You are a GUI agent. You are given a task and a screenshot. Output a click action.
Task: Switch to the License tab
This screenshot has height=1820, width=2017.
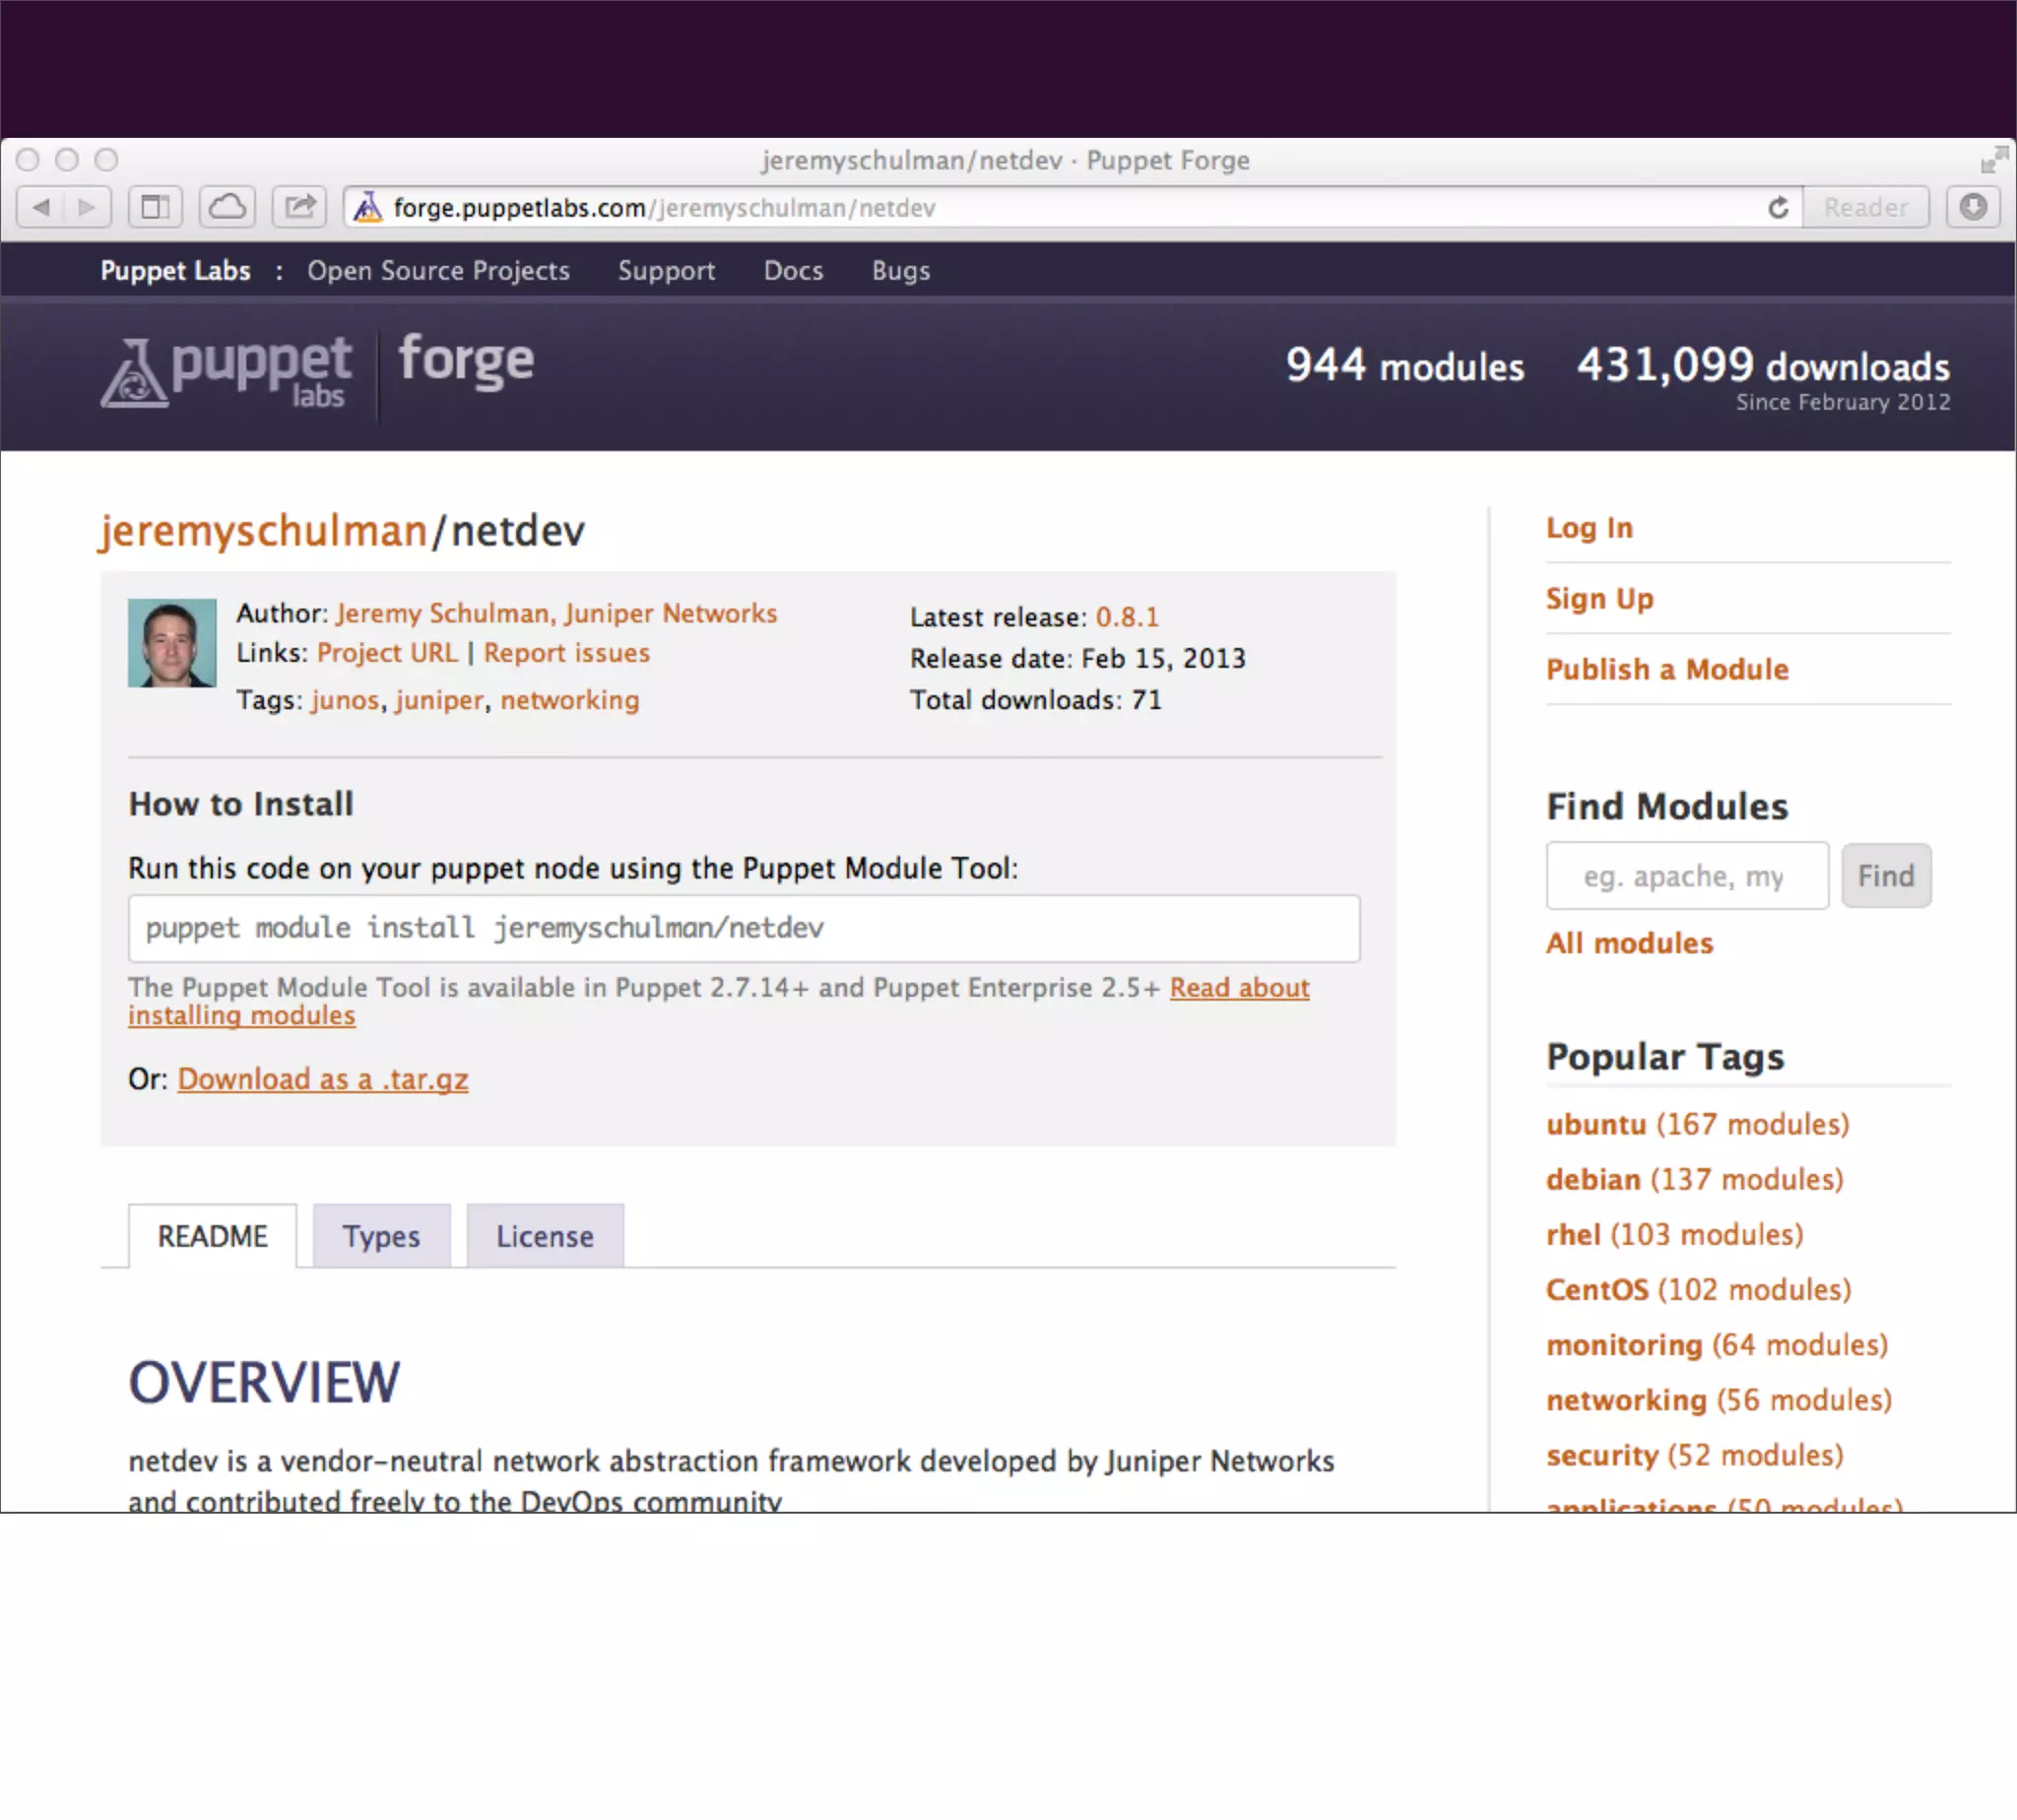click(545, 1236)
